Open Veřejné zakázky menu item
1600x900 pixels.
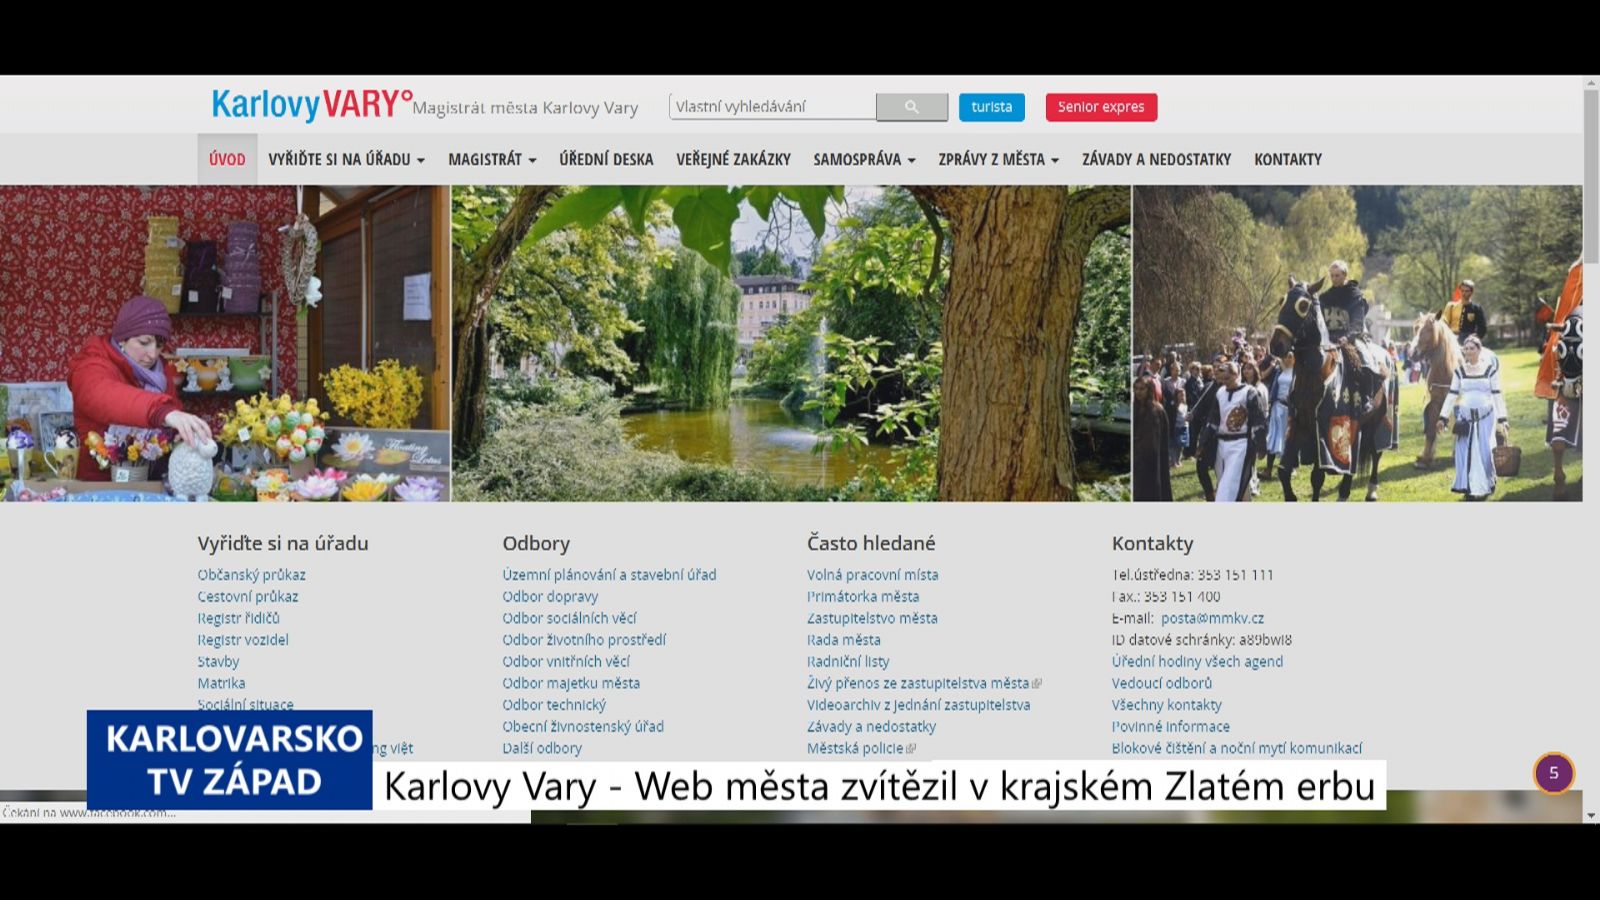(733, 159)
